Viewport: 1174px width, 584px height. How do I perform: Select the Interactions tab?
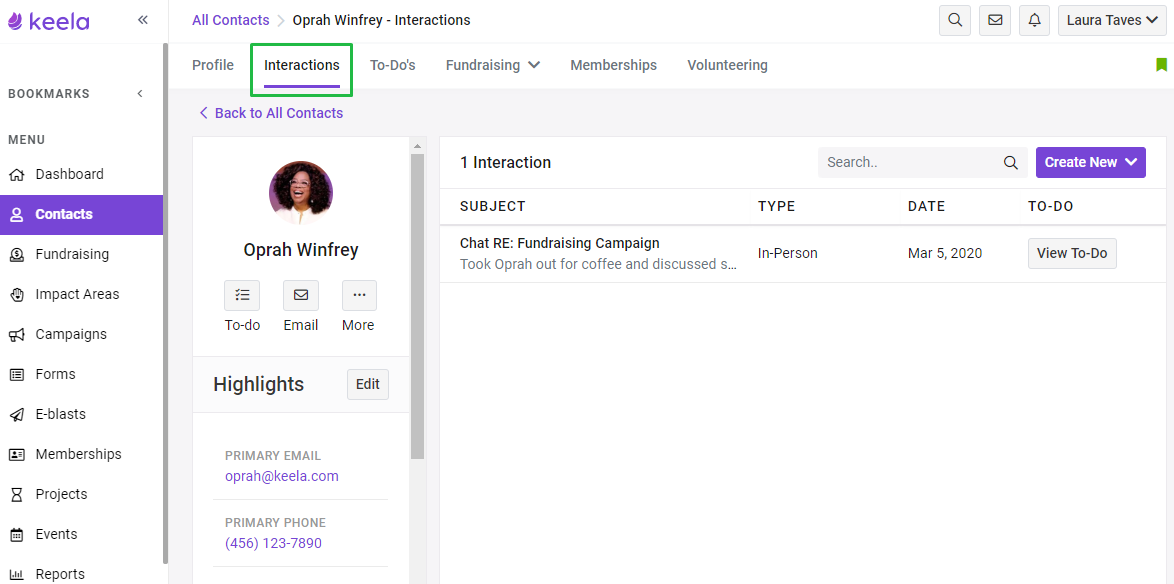(x=302, y=65)
